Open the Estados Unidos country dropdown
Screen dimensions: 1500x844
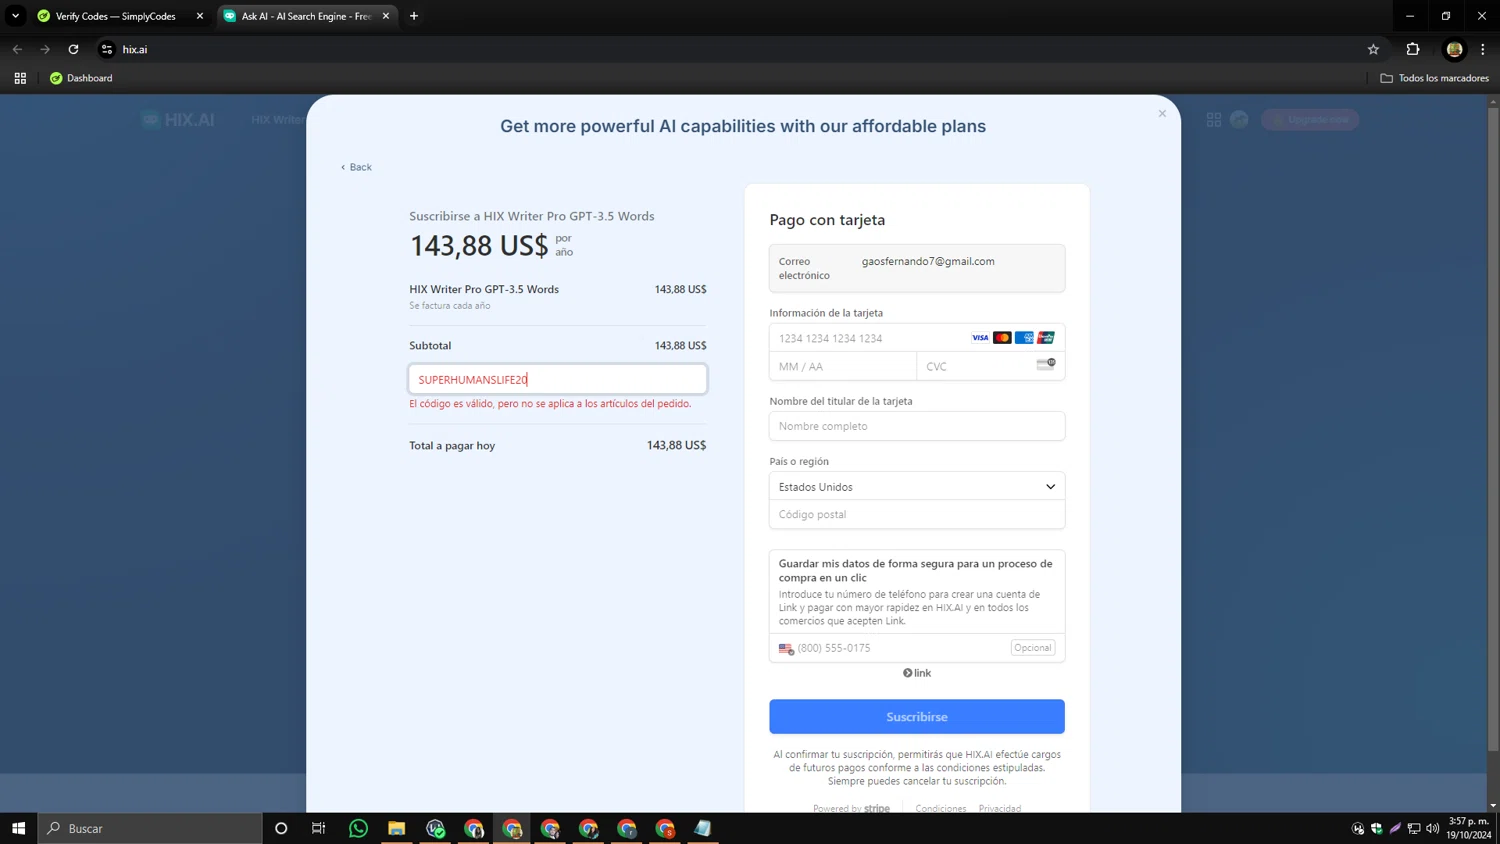(917, 487)
